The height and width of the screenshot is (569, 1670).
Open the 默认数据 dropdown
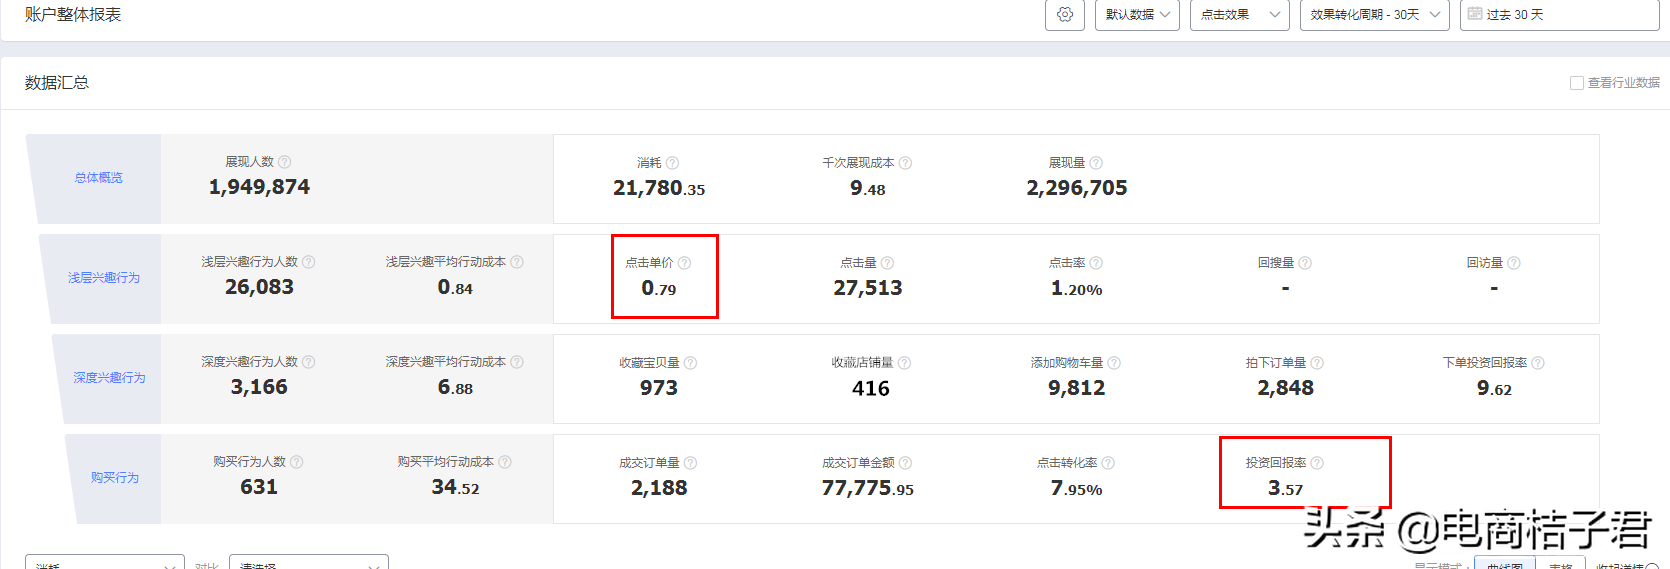[1138, 15]
